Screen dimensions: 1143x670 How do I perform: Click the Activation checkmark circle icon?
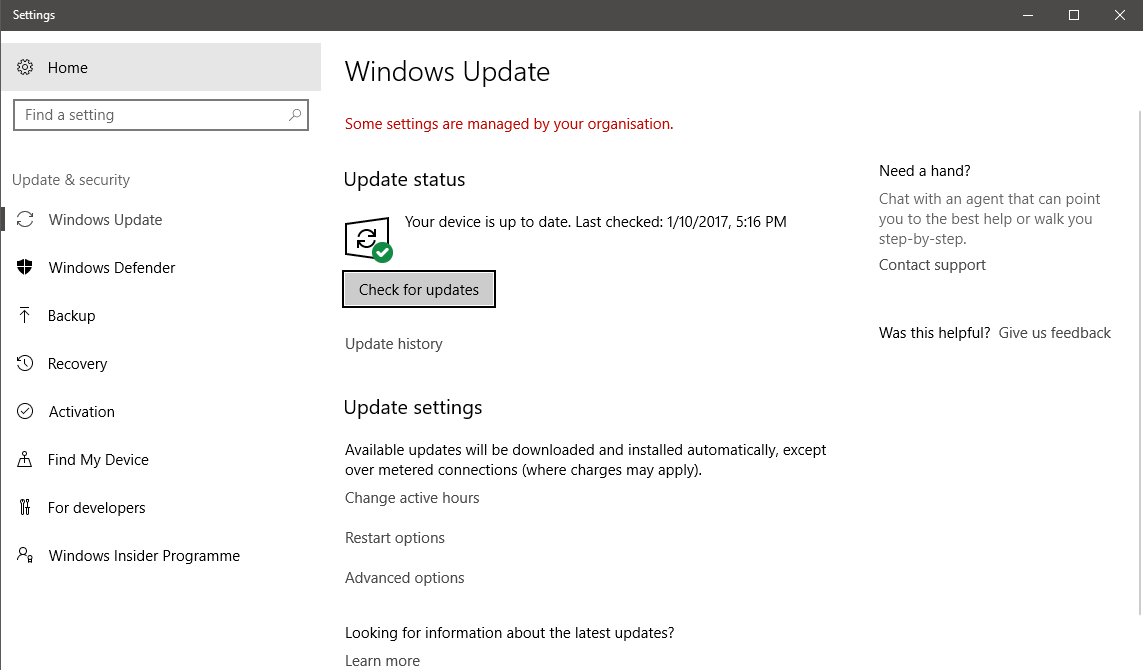coord(25,411)
